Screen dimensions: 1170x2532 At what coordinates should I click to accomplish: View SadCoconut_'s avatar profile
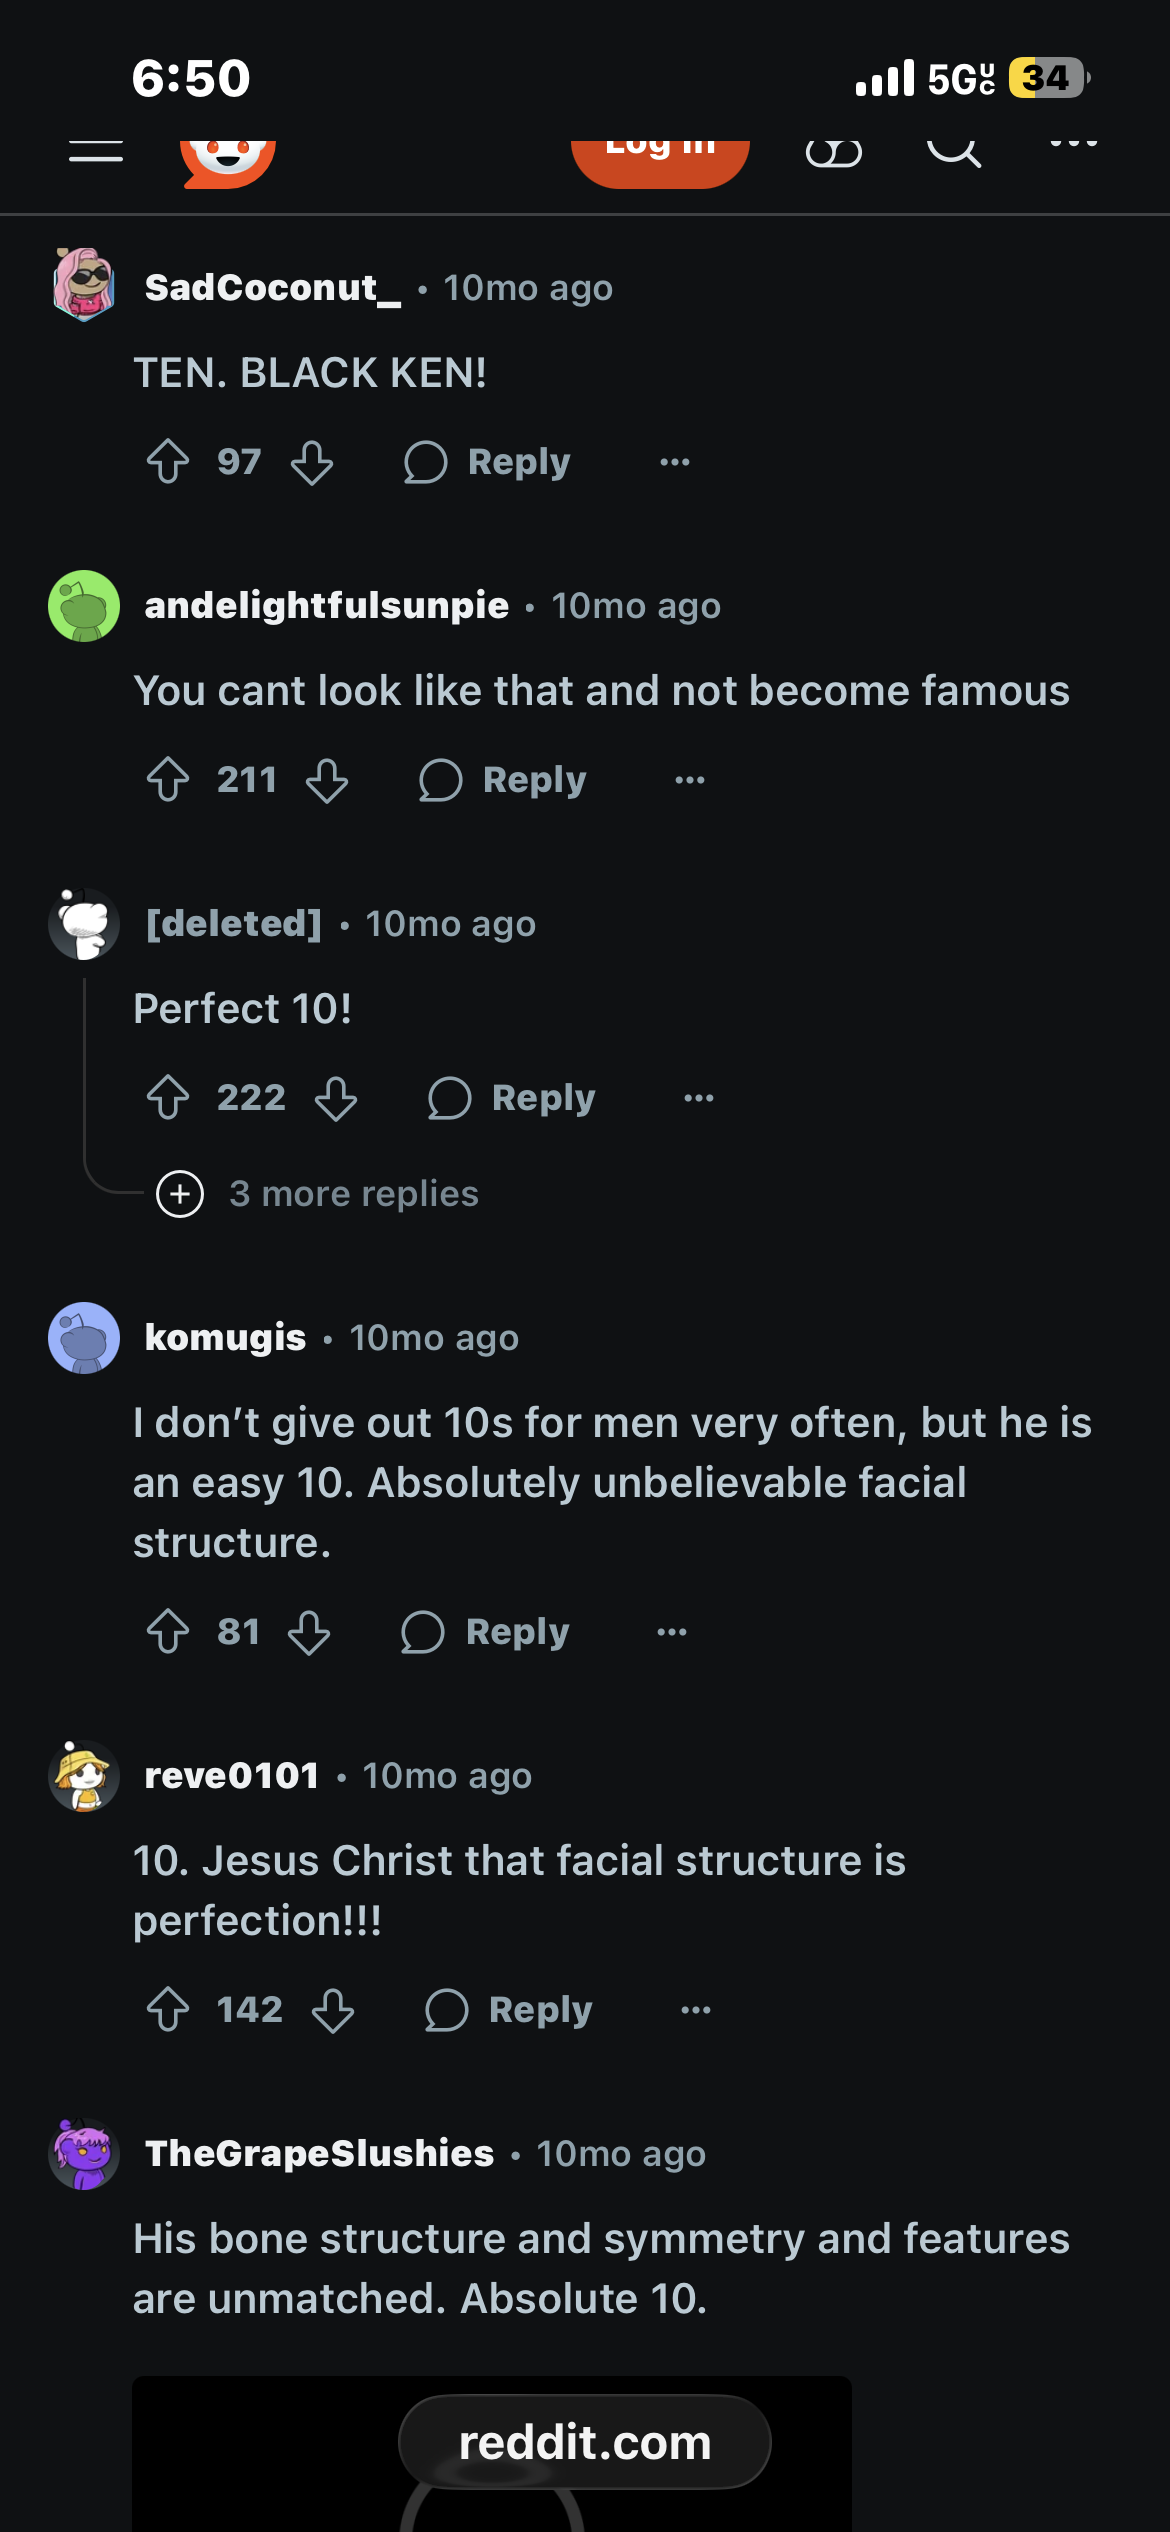click(84, 286)
